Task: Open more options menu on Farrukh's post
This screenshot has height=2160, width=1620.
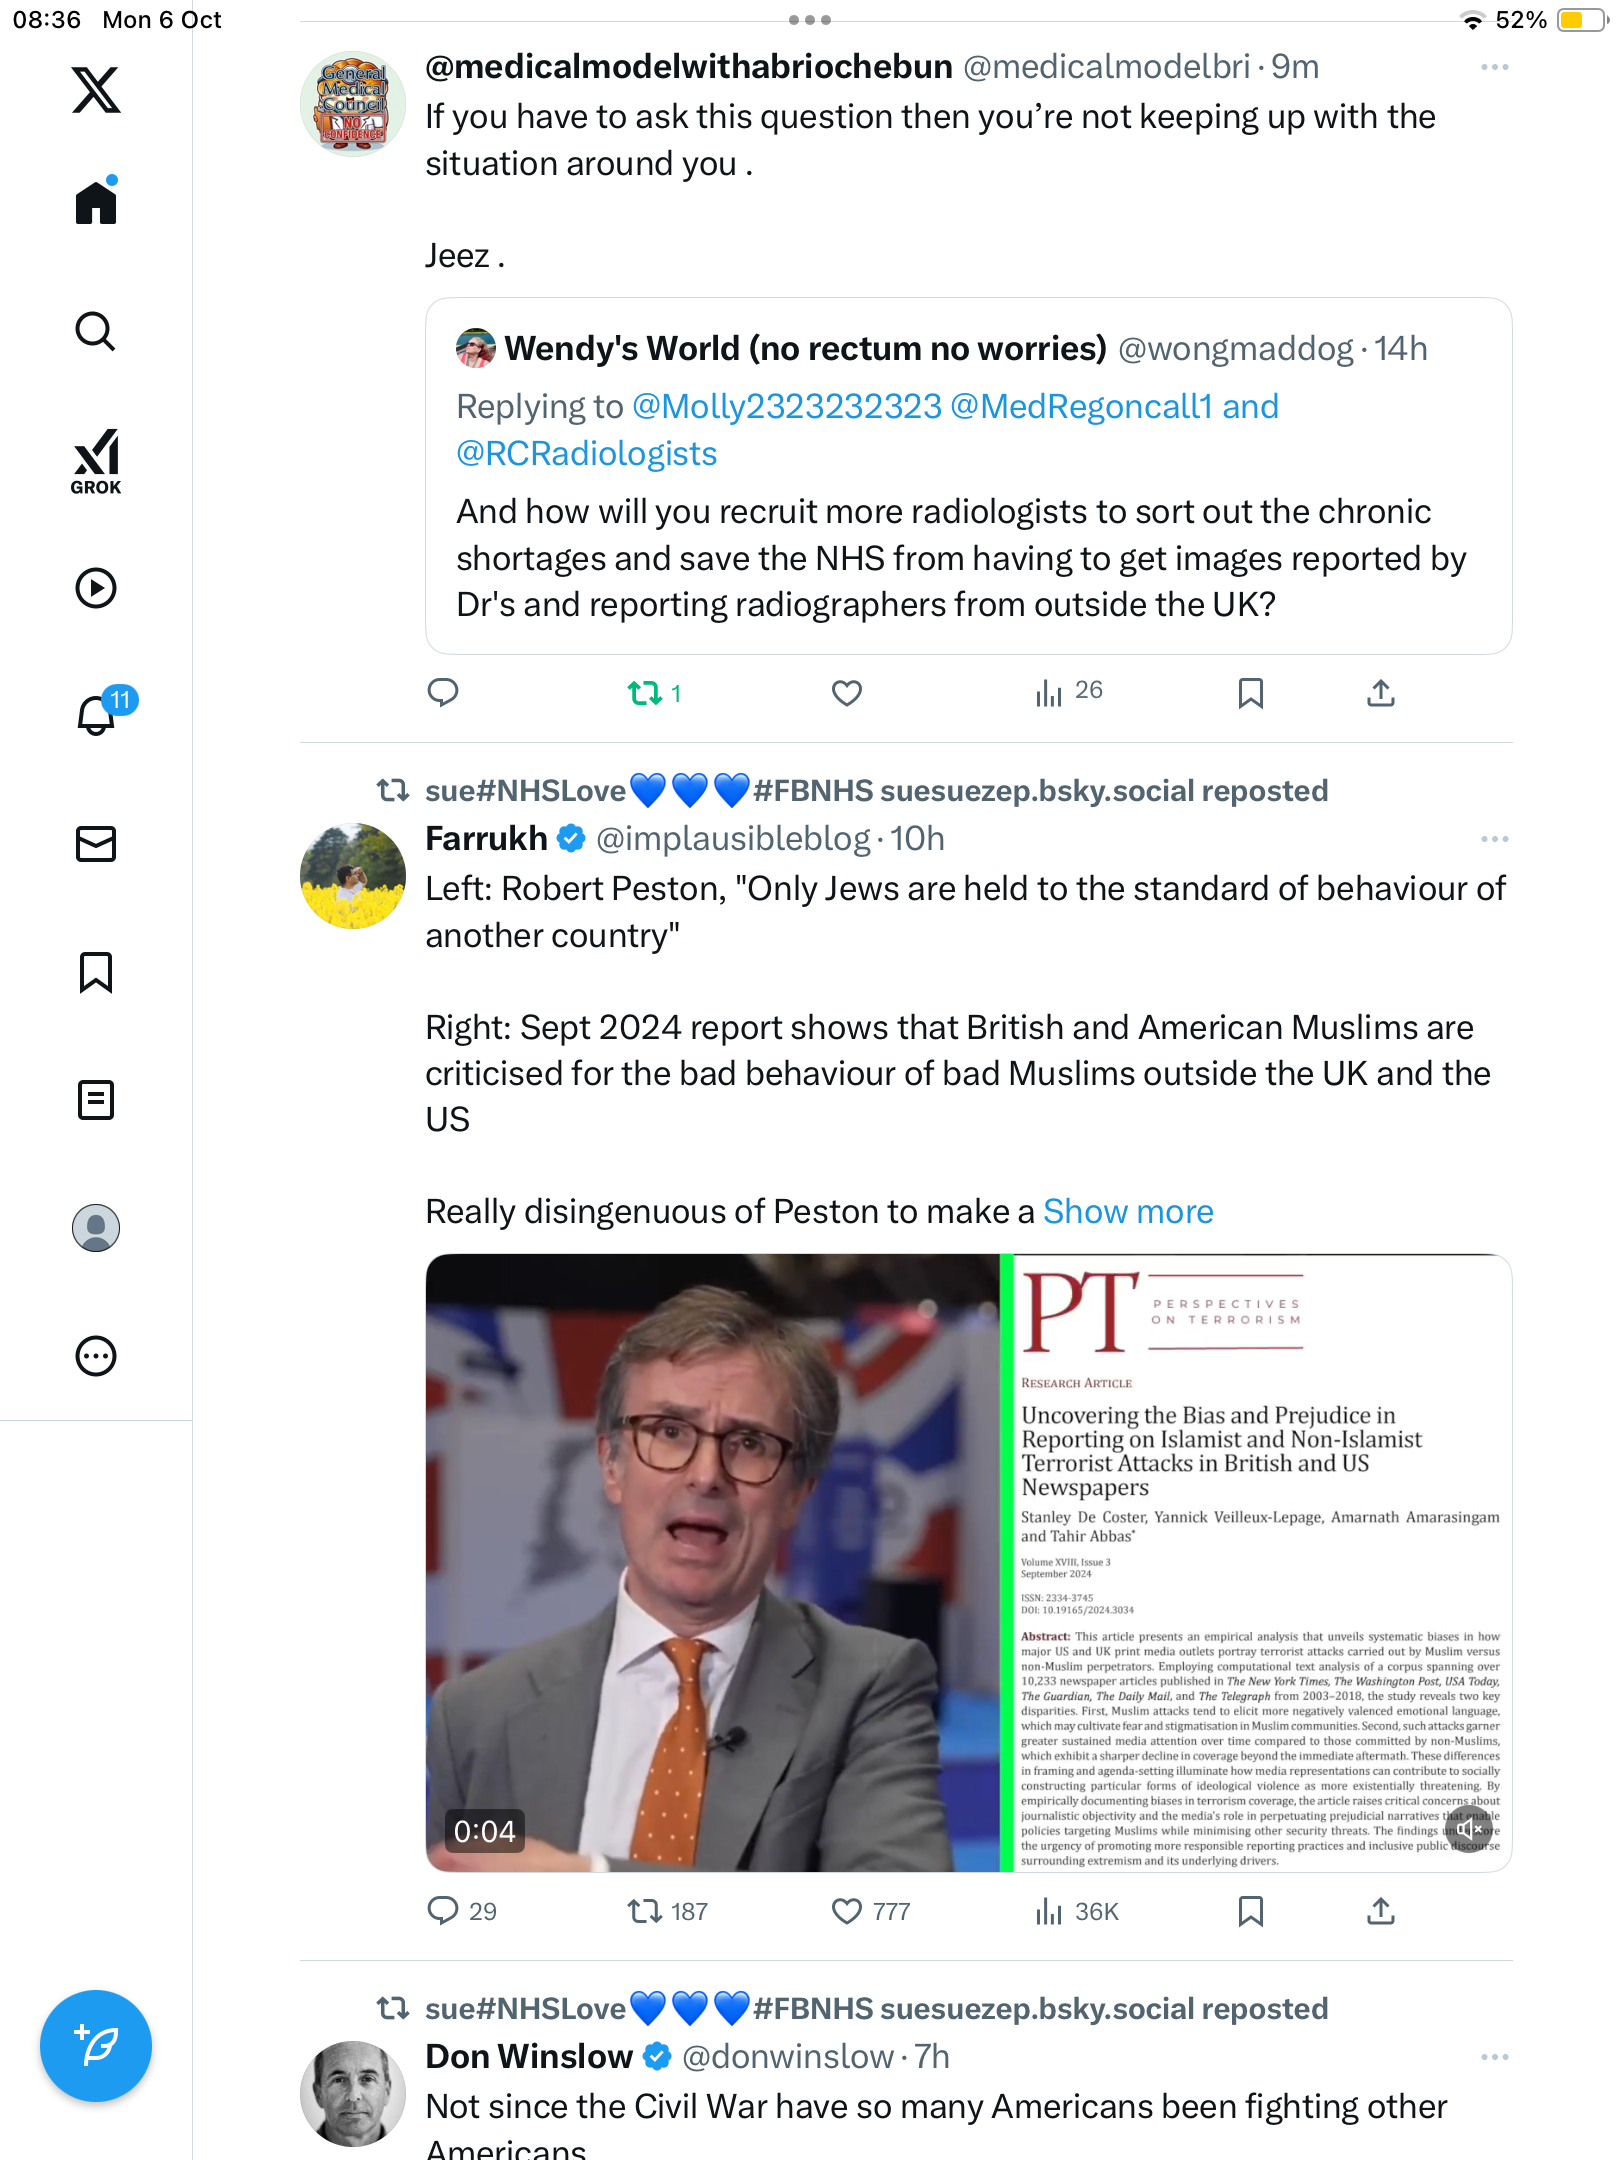Action: click(x=1494, y=839)
